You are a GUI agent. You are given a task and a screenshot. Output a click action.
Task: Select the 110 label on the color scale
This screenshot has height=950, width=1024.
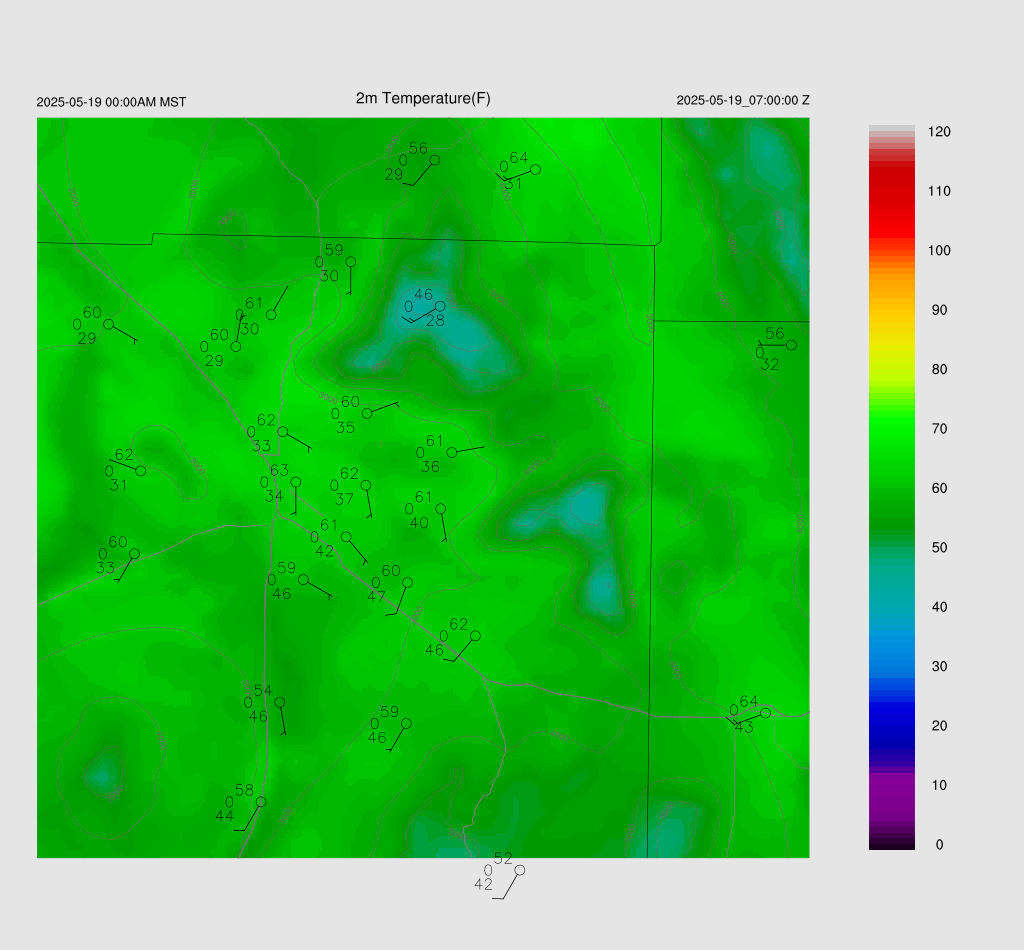[x=939, y=191]
